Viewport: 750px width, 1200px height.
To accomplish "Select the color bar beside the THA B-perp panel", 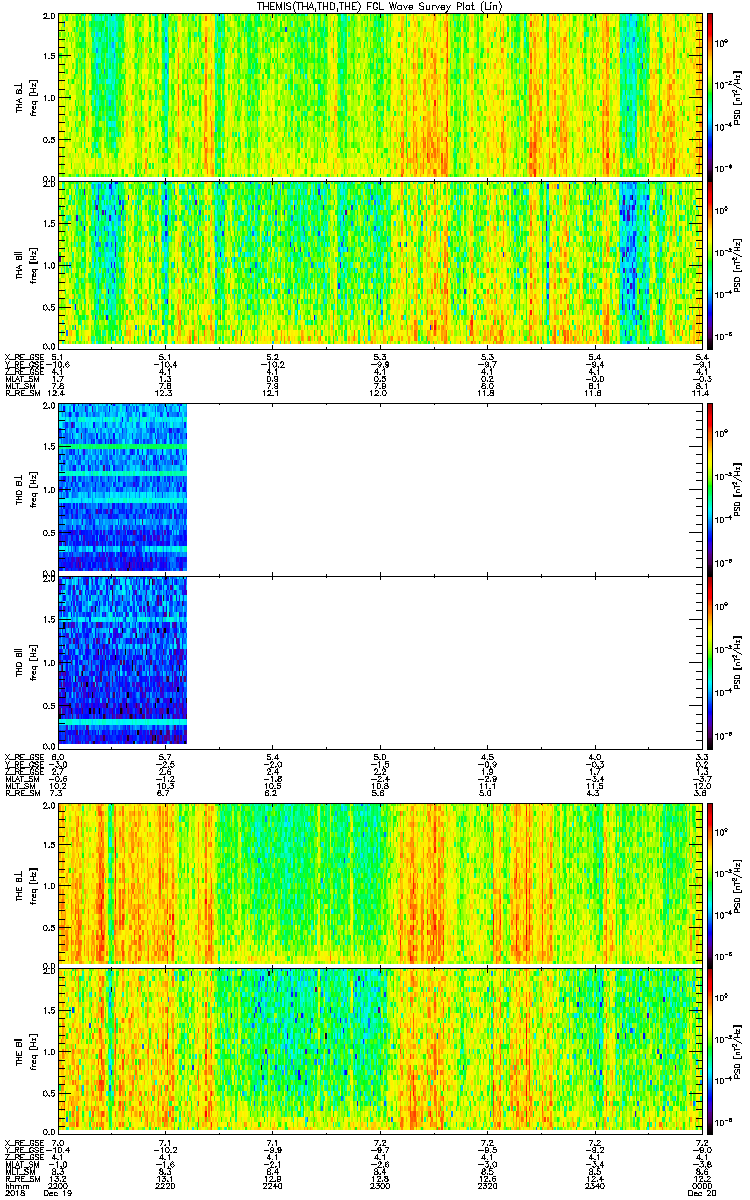I will pos(709,95).
